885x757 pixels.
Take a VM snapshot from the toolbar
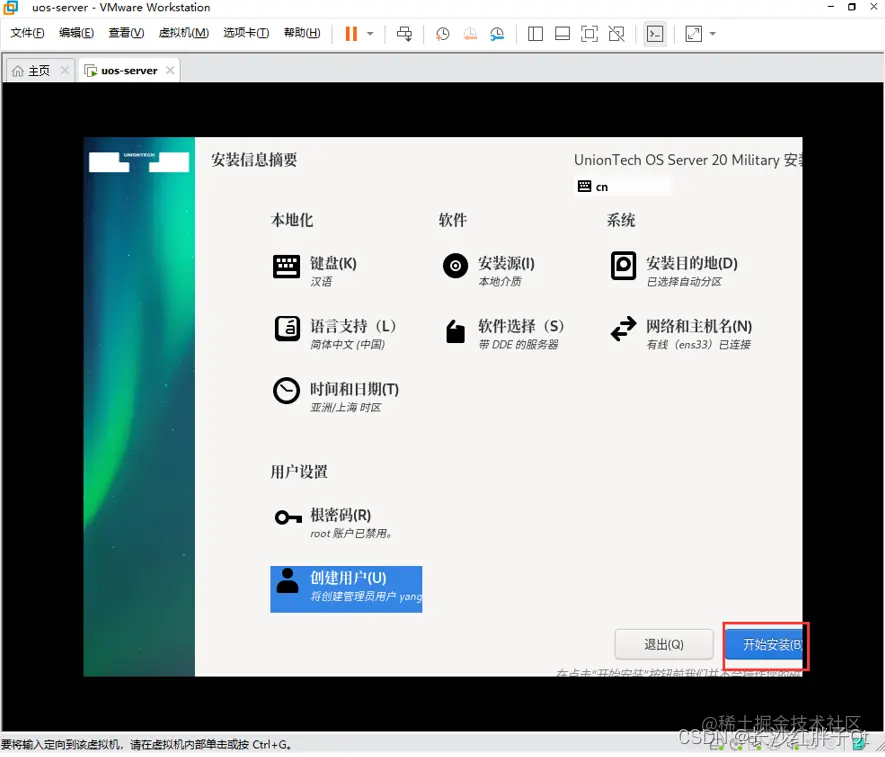click(442, 33)
